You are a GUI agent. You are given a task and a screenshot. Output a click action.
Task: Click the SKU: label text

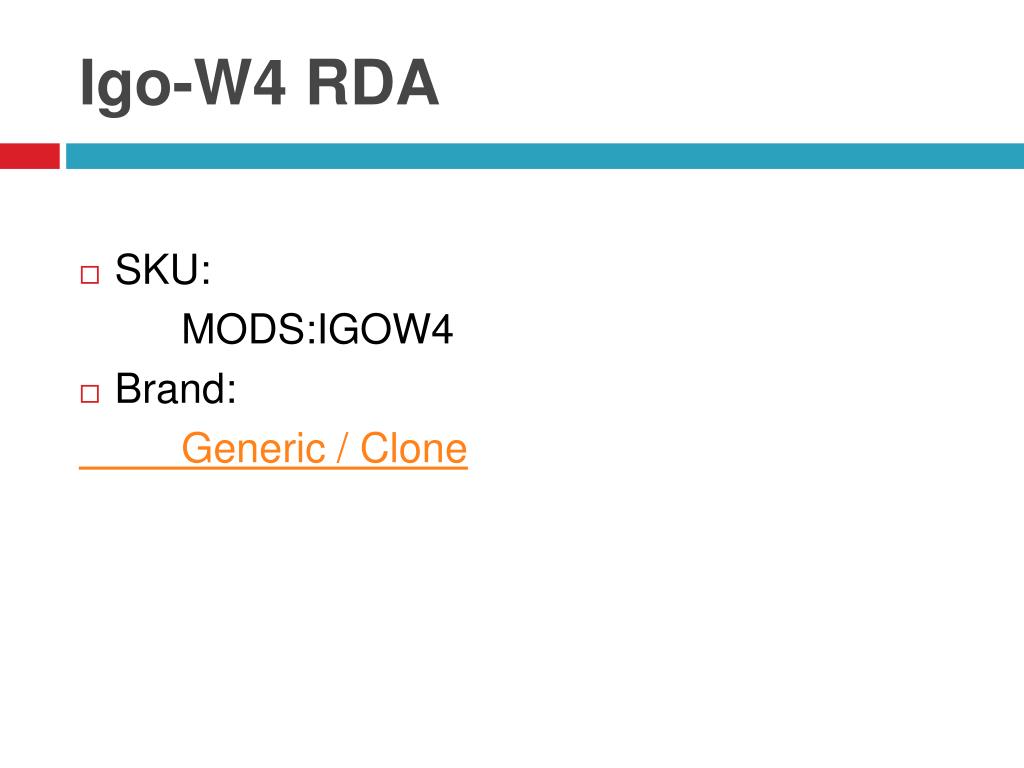(x=163, y=269)
